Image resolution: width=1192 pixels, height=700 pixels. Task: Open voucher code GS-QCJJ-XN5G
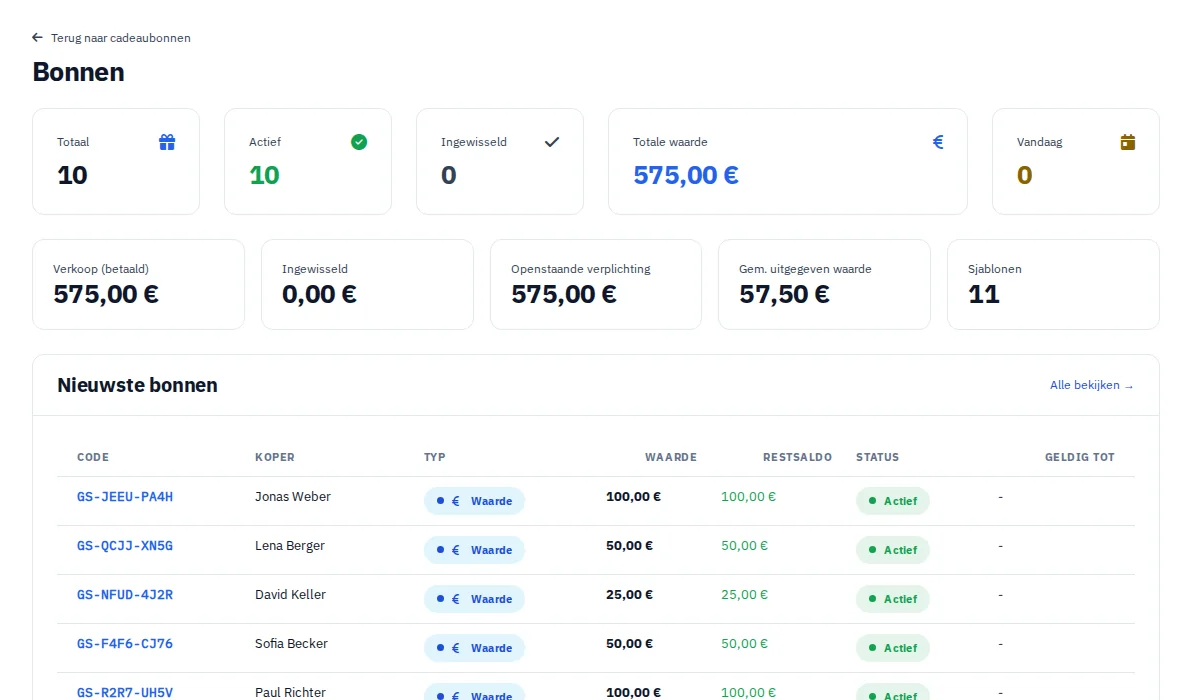(125, 546)
